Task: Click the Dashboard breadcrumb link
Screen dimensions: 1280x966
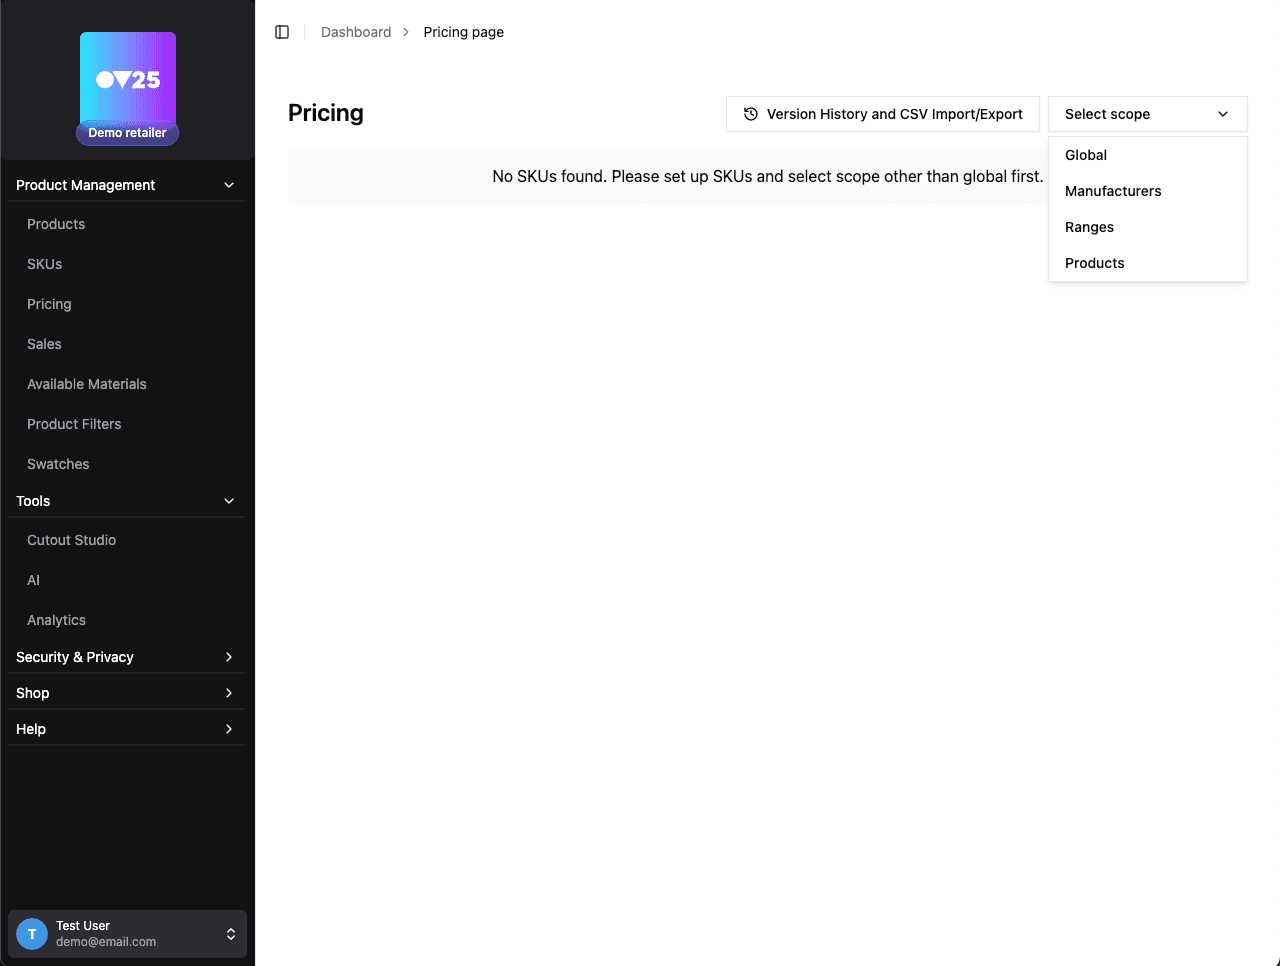Action: (356, 31)
